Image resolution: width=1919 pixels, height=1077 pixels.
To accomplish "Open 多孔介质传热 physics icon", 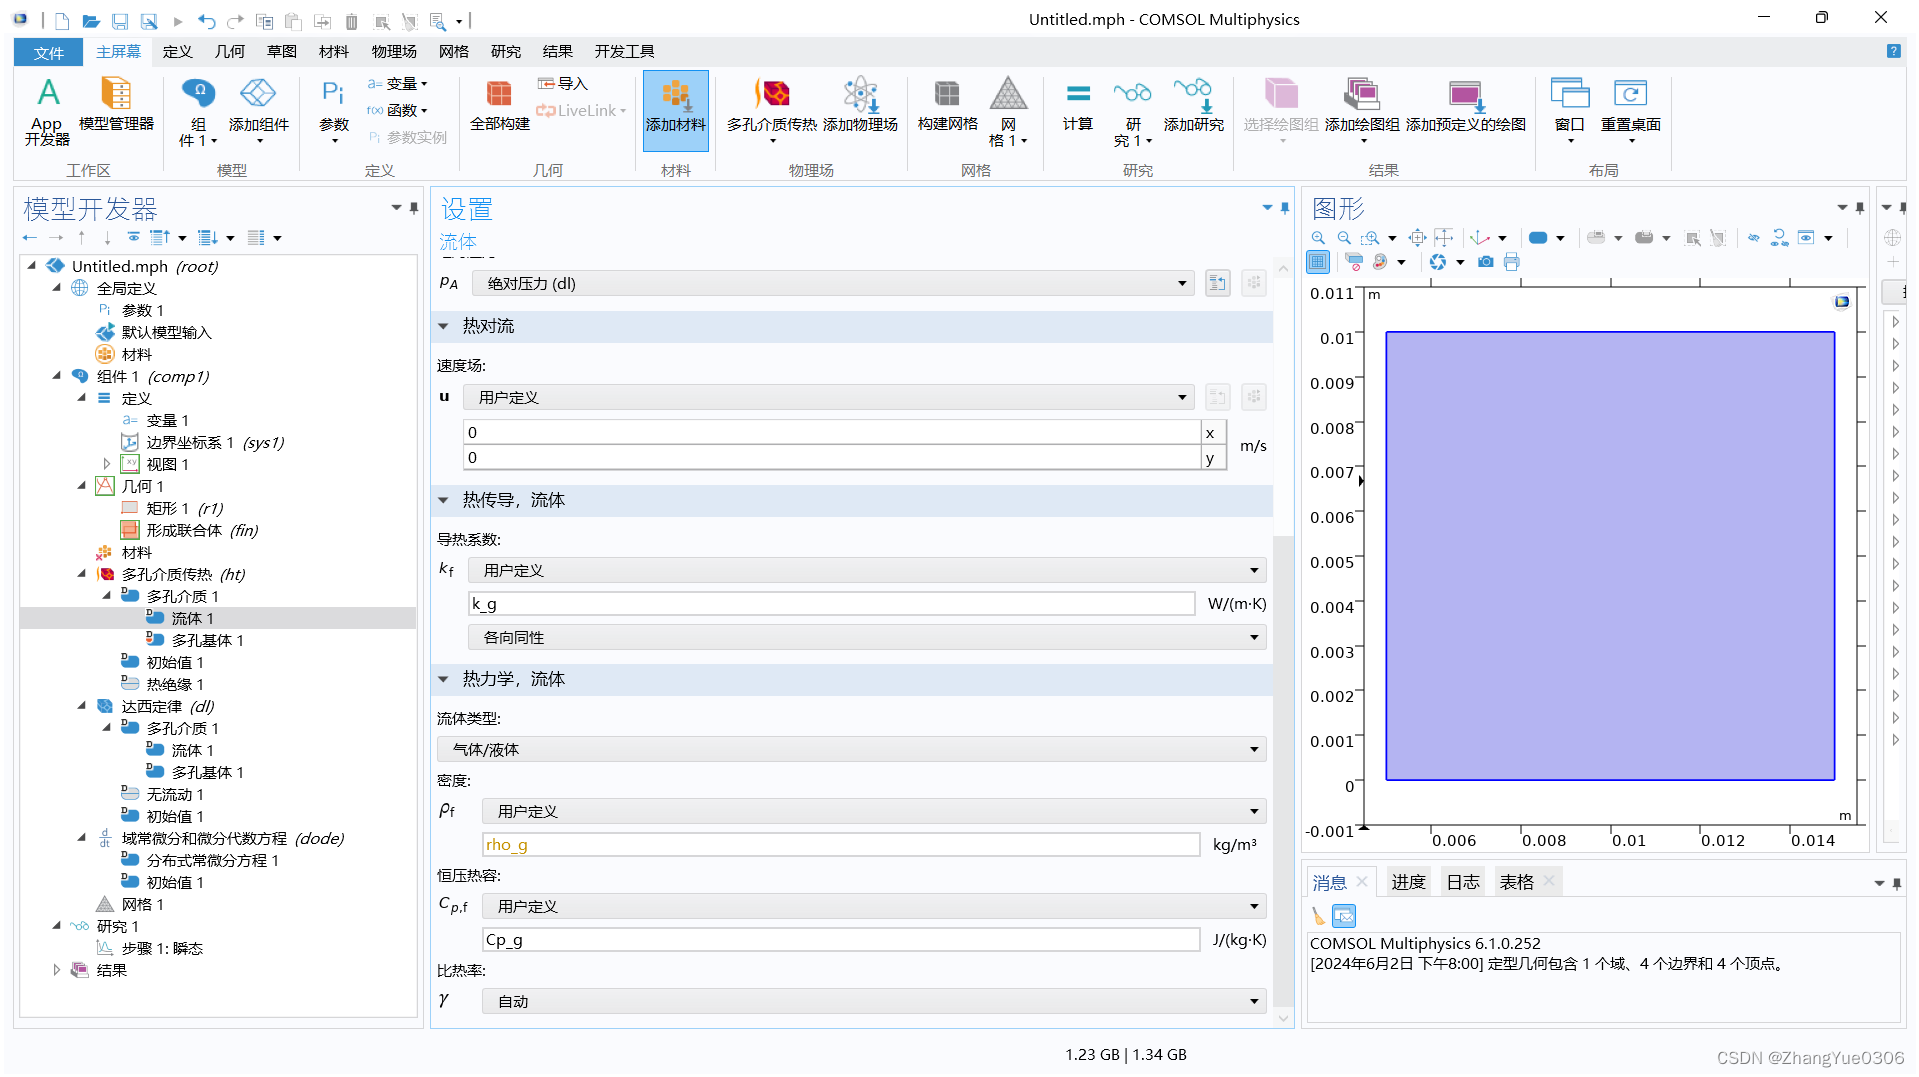I will (x=771, y=110).
